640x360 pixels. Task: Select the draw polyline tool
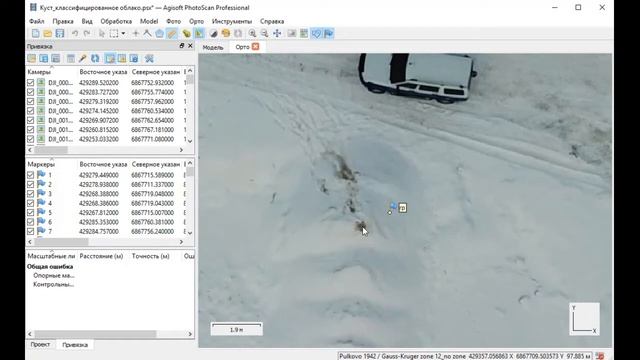click(x=147, y=33)
